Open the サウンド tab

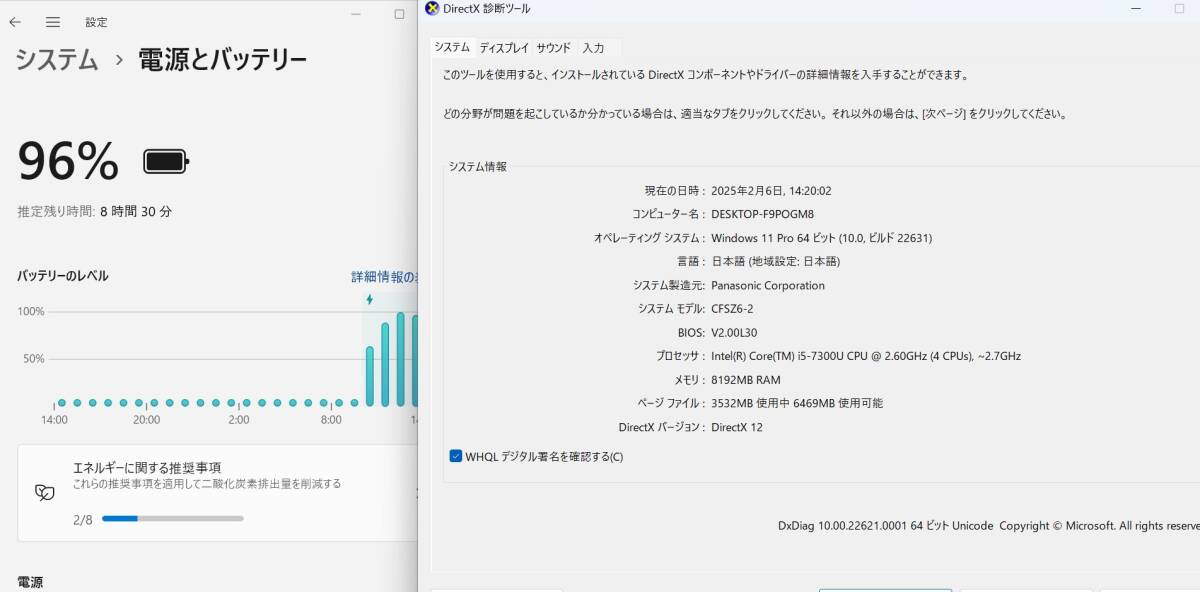coord(554,47)
